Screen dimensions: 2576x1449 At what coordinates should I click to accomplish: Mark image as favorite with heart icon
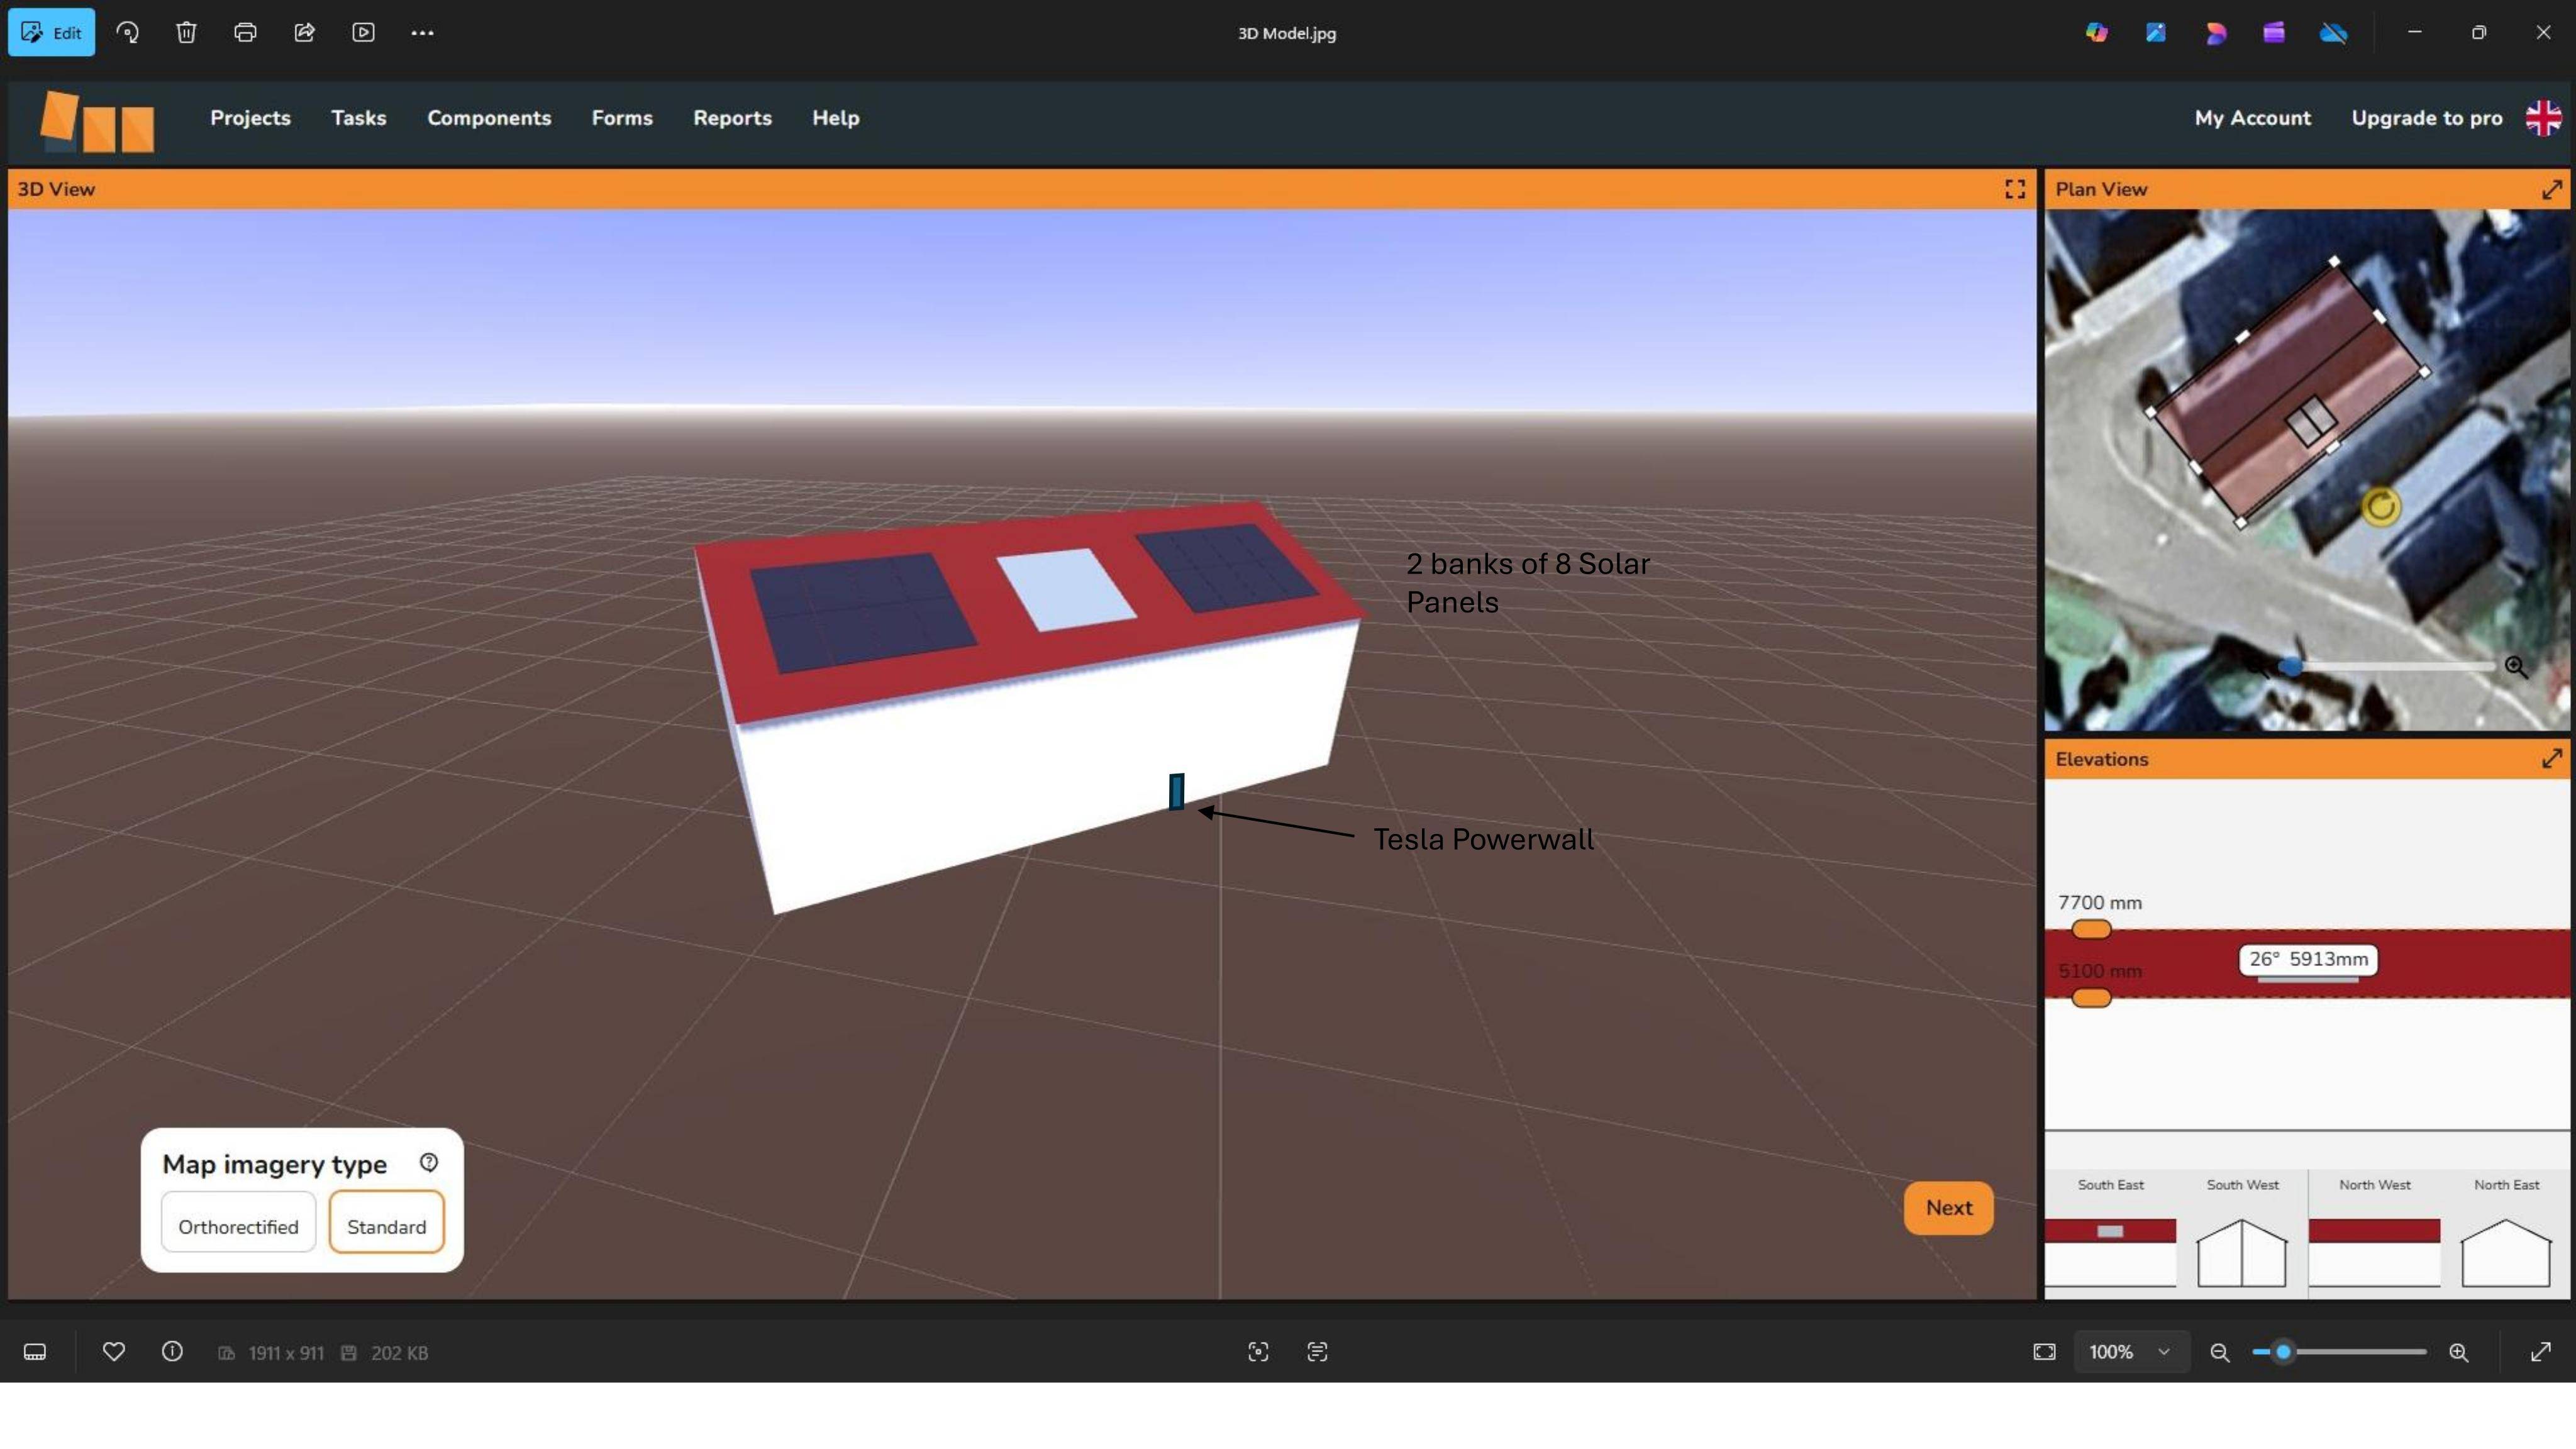pyautogui.click(x=114, y=1352)
